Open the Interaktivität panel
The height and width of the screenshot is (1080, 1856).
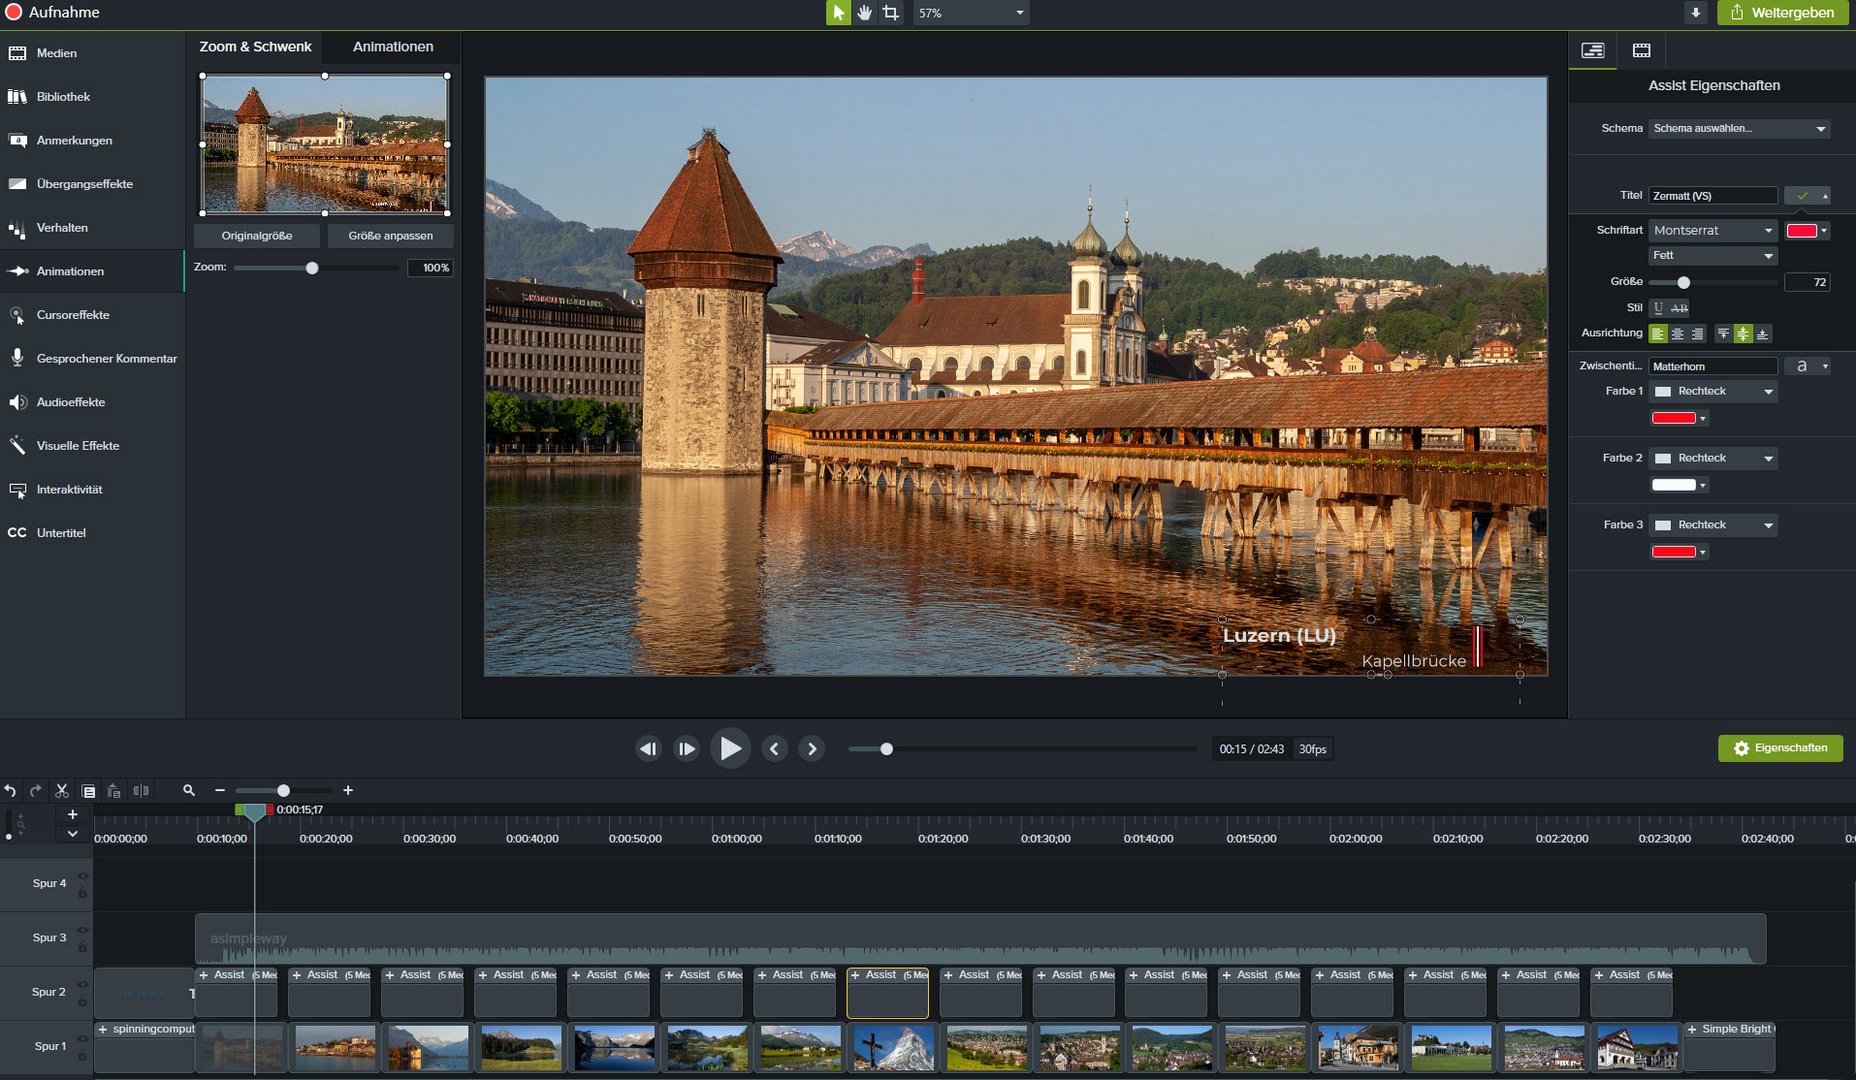(92, 489)
